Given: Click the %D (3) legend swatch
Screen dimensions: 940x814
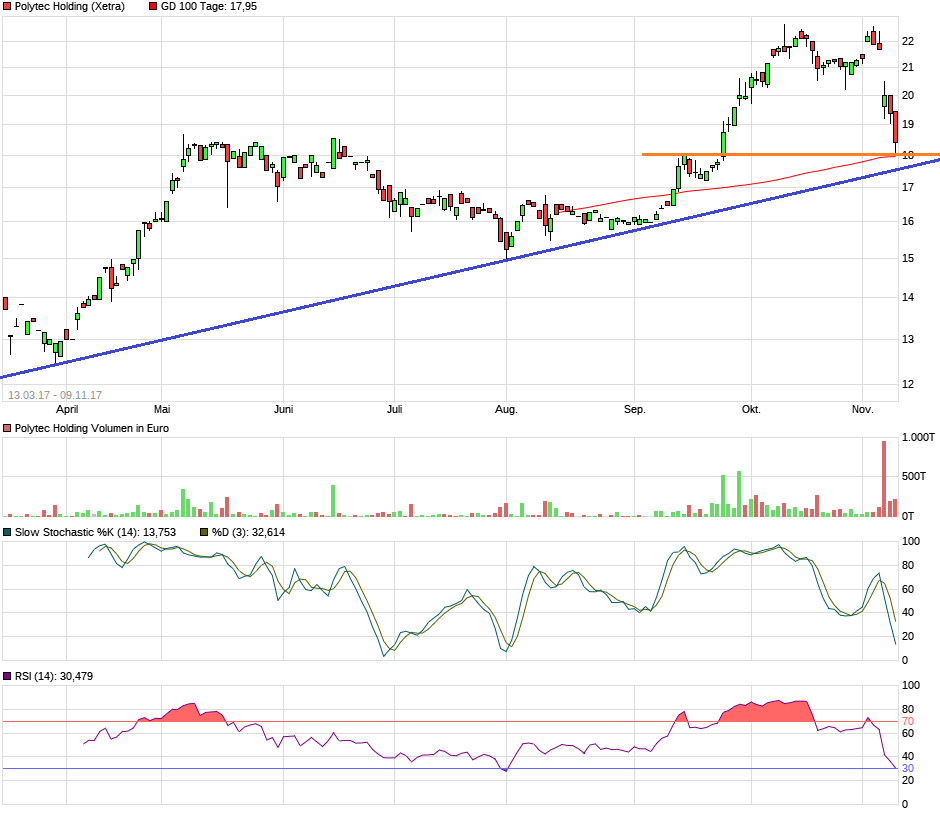Looking at the screenshot, I should coord(204,532).
